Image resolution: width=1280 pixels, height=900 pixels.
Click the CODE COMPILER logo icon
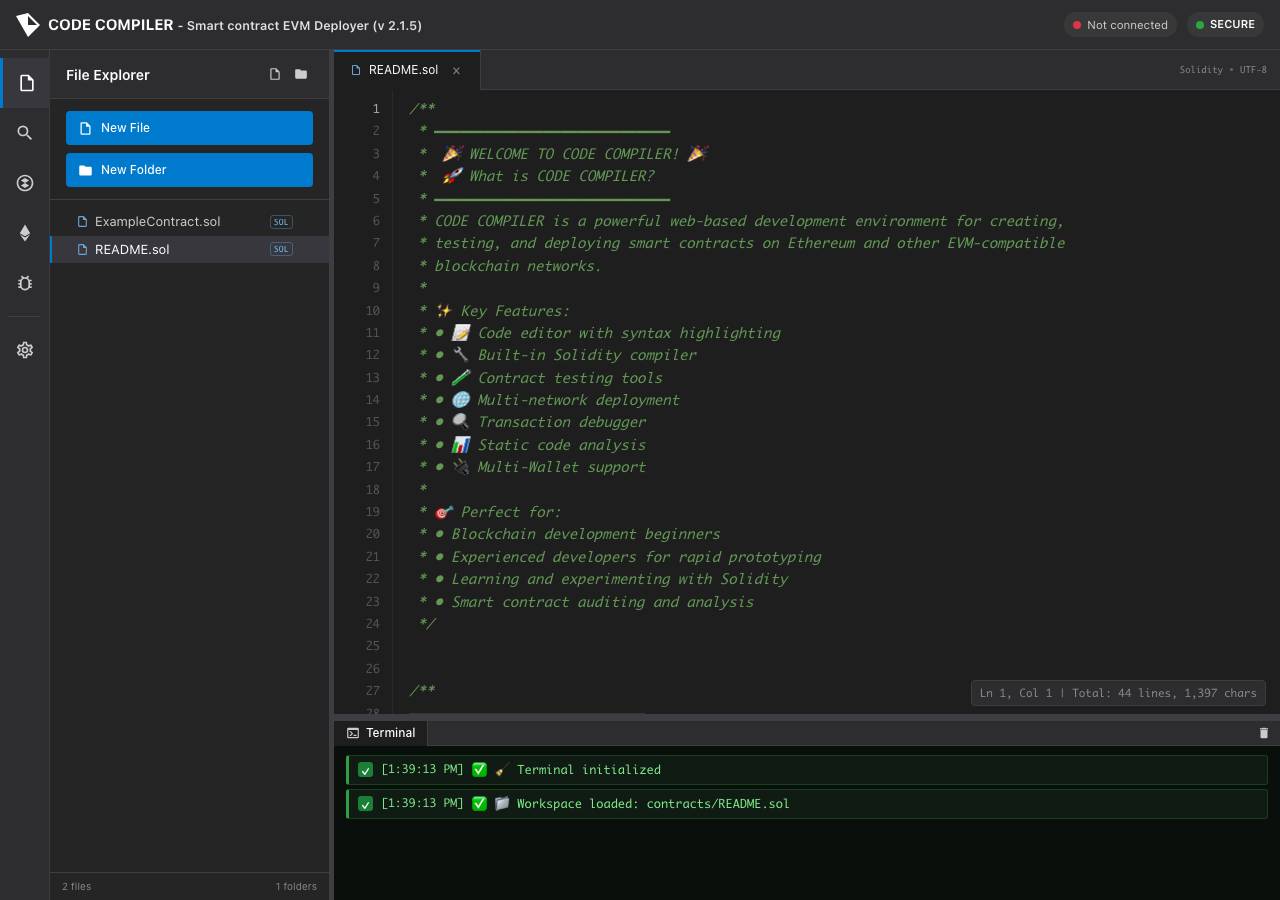click(28, 24)
